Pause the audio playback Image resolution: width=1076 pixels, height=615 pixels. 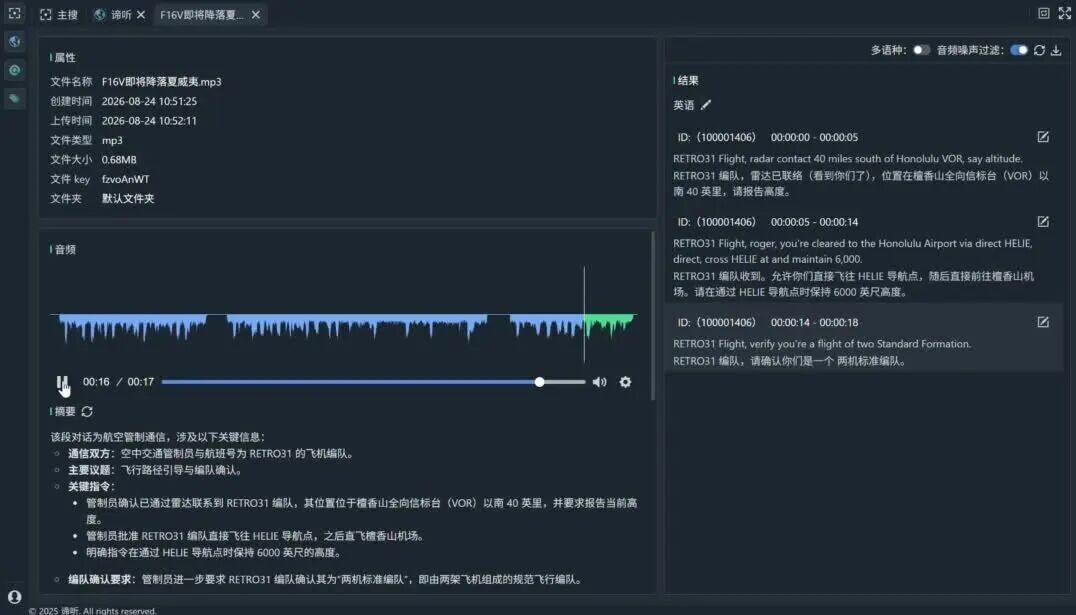(62, 382)
